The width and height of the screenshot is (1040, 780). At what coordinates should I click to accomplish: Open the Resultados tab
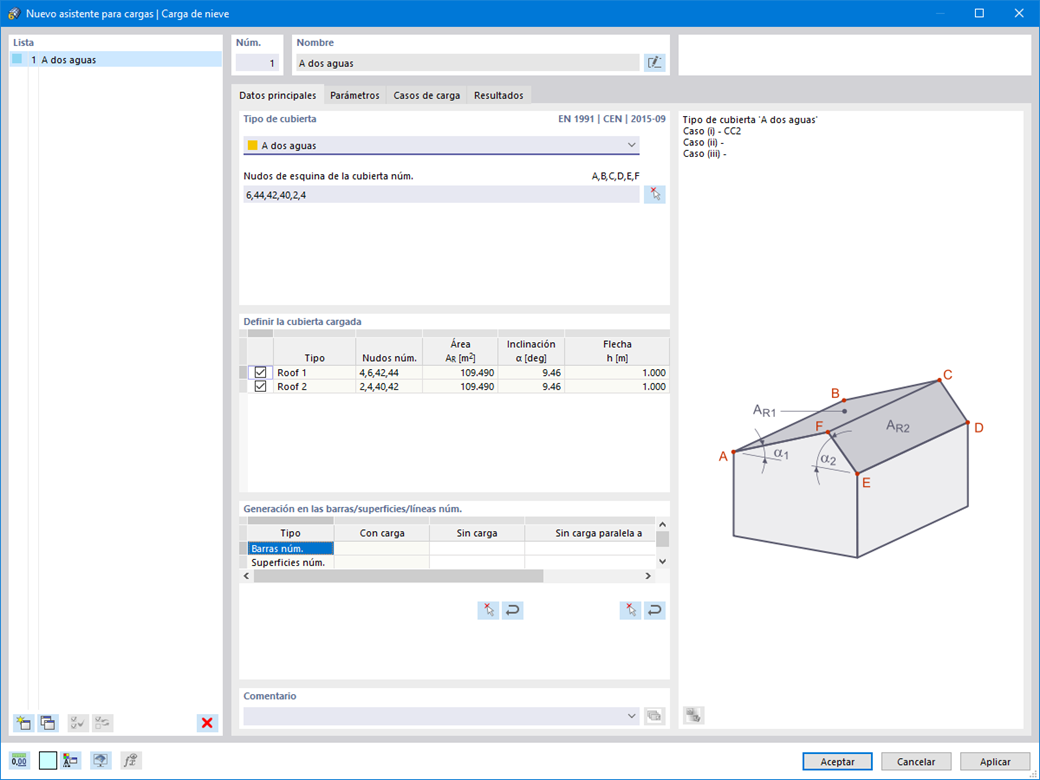tap(499, 96)
